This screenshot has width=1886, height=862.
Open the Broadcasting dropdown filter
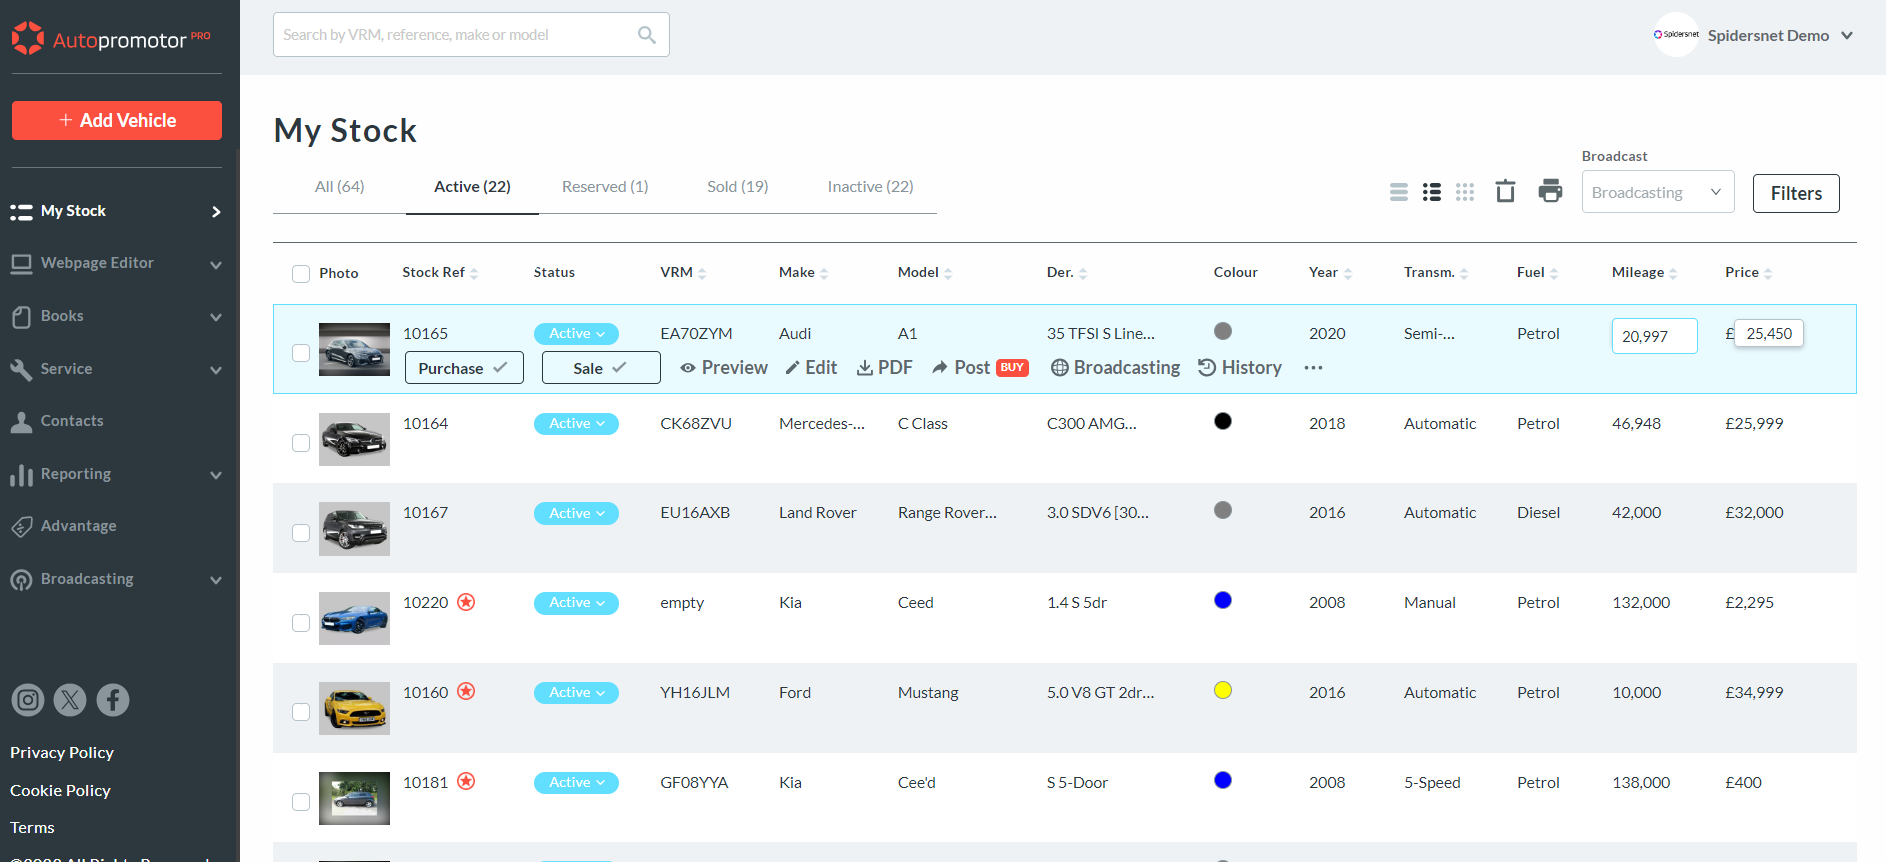(x=1657, y=192)
